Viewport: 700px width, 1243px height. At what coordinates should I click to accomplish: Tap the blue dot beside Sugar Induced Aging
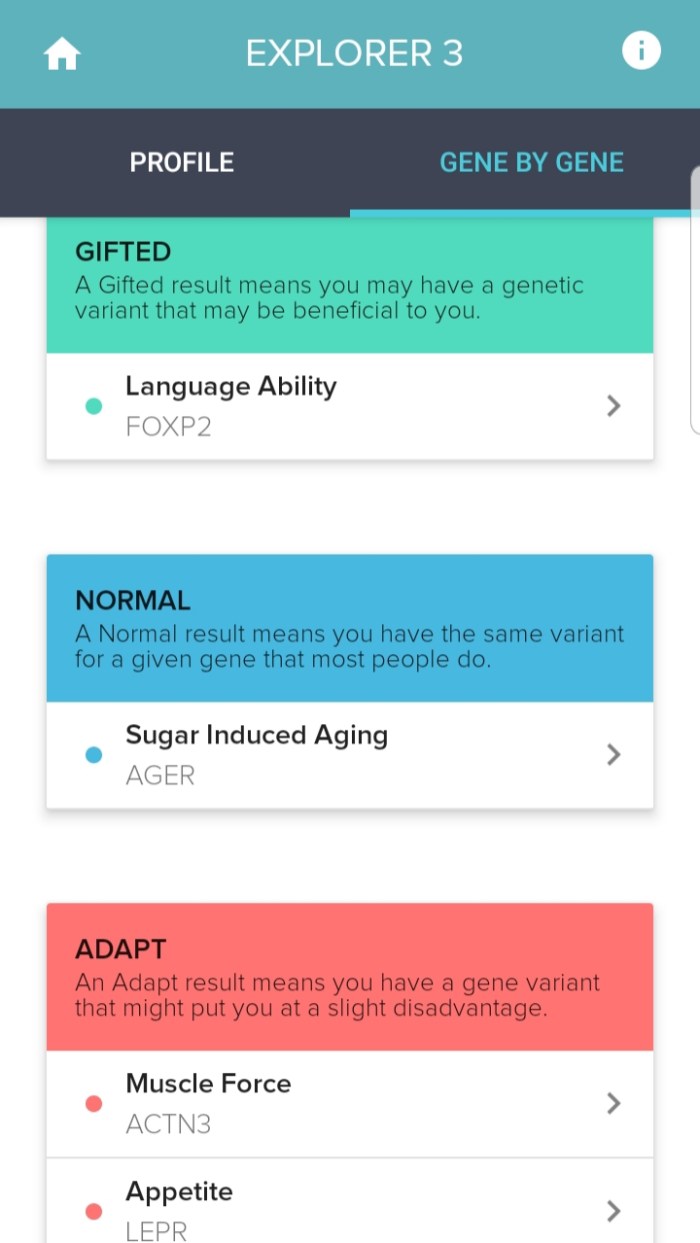tap(94, 755)
